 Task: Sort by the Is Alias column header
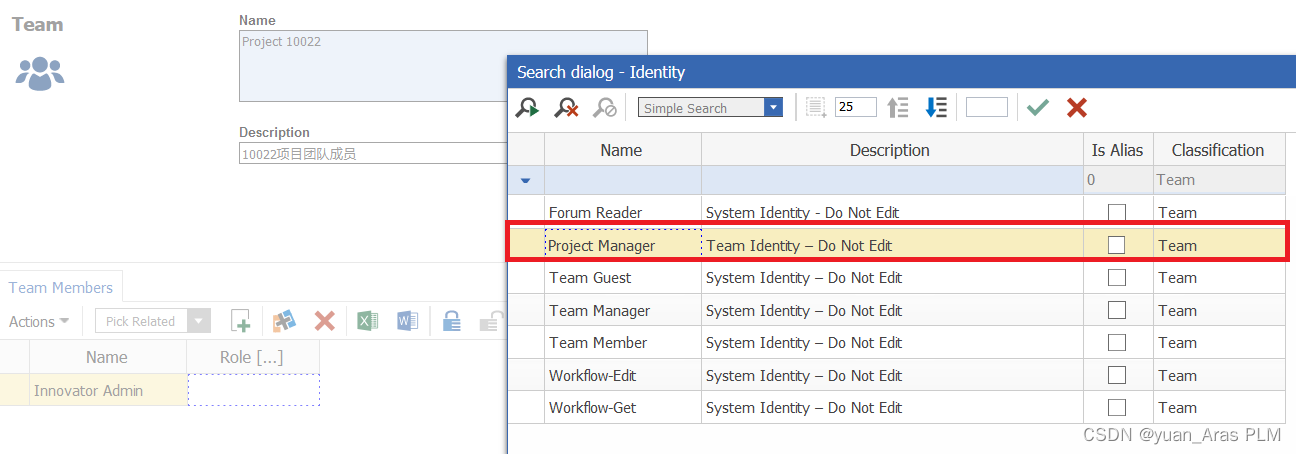click(1117, 150)
